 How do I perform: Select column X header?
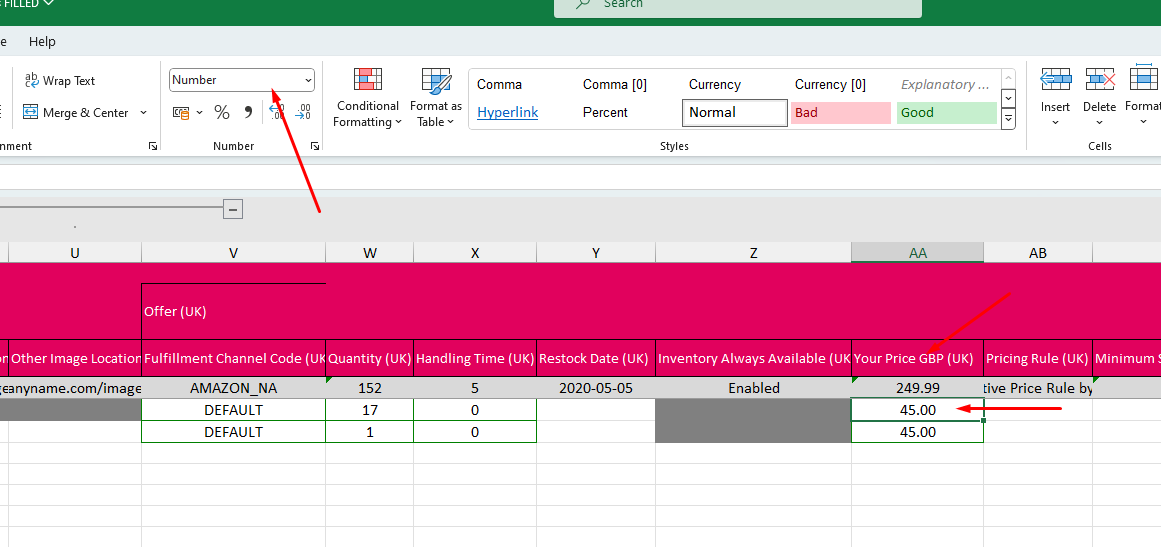475,253
